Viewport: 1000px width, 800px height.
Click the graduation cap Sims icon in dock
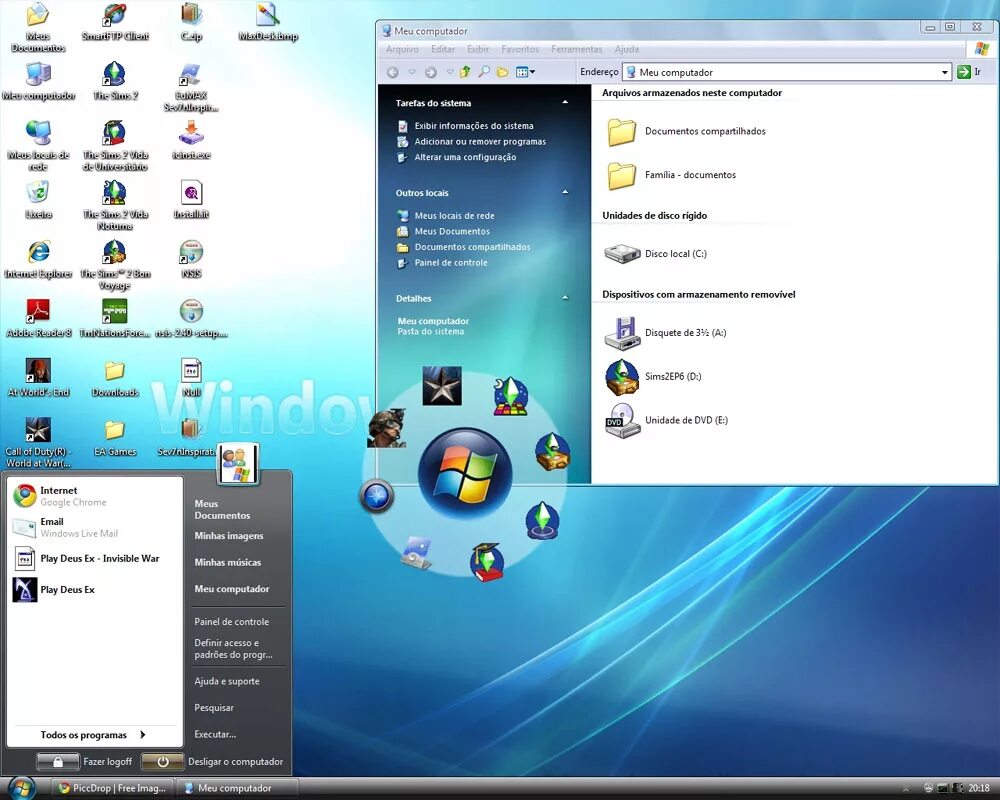(487, 562)
